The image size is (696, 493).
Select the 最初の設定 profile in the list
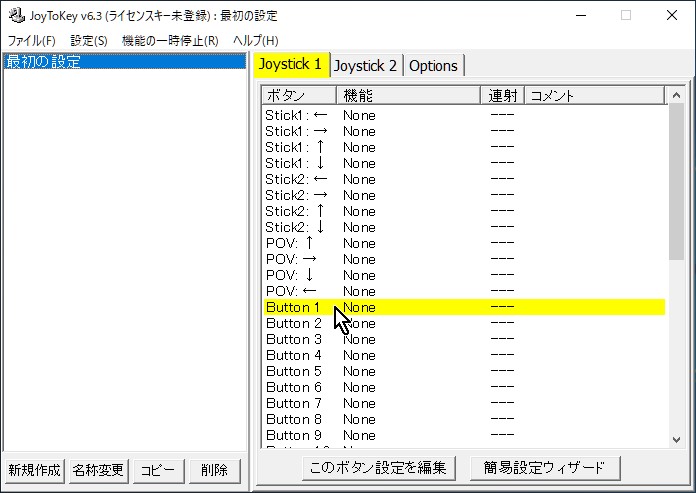[x=125, y=61]
